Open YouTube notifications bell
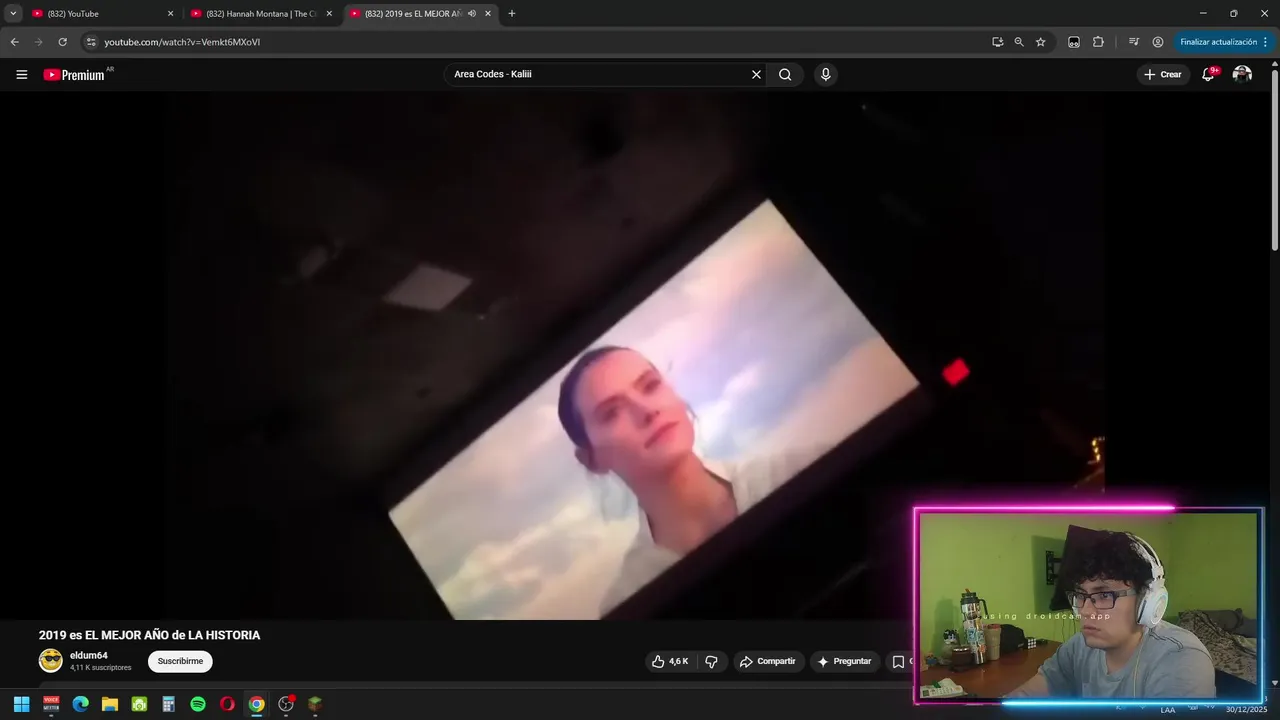Viewport: 1280px width, 720px height. tap(1208, 74)
